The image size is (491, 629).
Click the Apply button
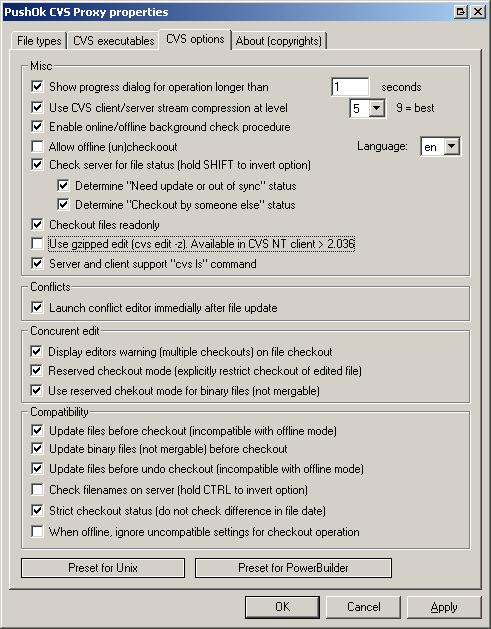point(444,607)
